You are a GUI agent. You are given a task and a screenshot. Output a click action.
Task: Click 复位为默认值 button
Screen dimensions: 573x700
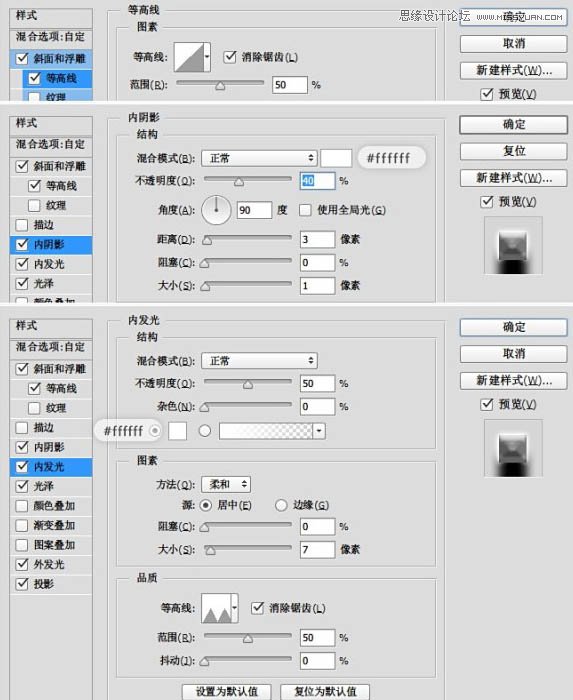[x=325, y=692]
